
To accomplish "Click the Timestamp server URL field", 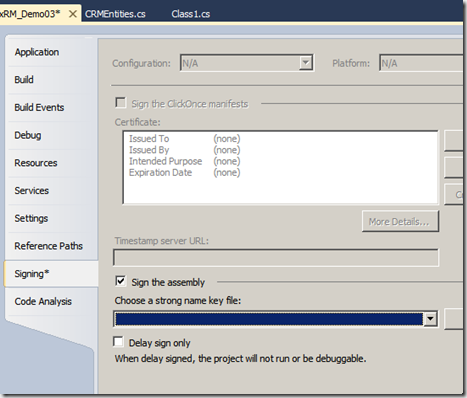I will point(276,258).
